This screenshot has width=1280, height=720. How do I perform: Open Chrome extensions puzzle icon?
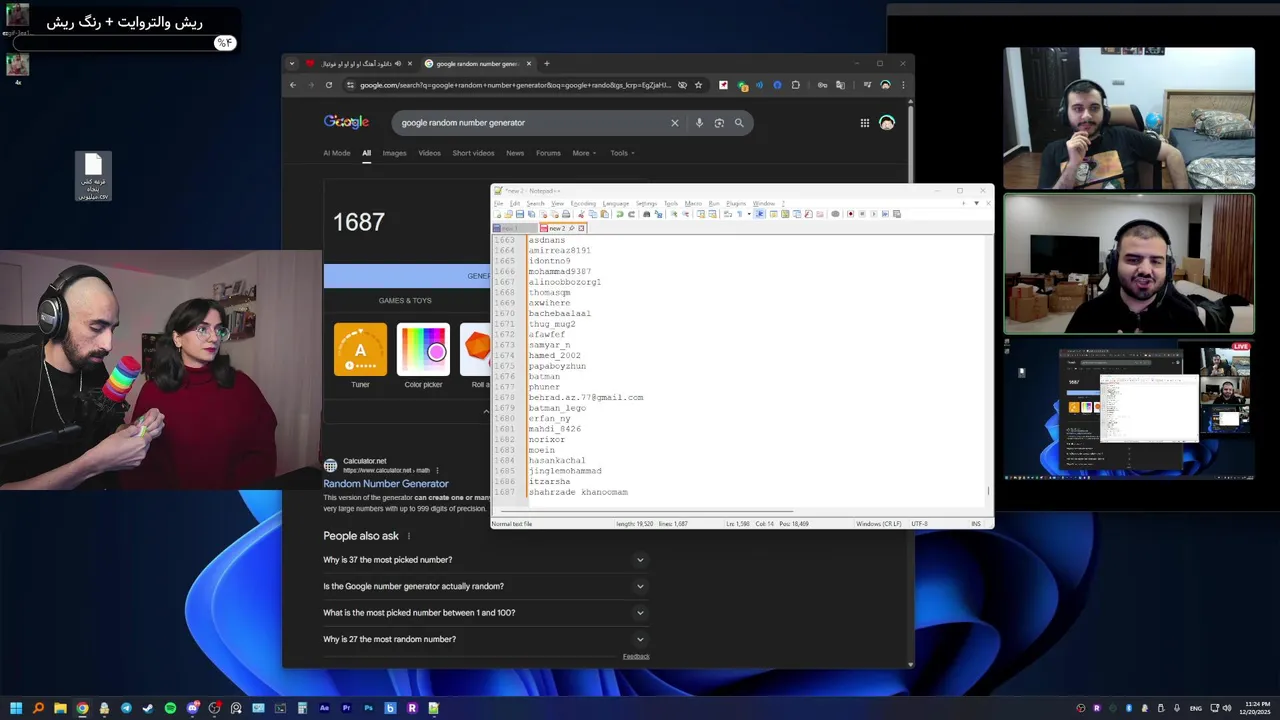[x=796, y=85]
